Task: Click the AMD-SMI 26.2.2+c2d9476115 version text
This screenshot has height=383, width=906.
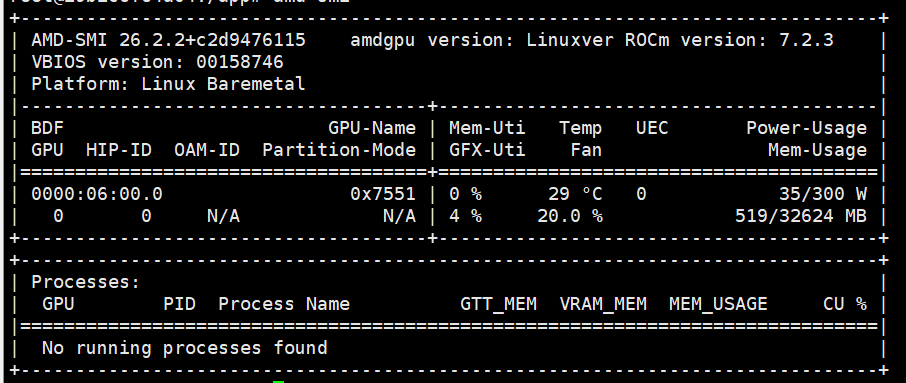Action: [168, 40]
